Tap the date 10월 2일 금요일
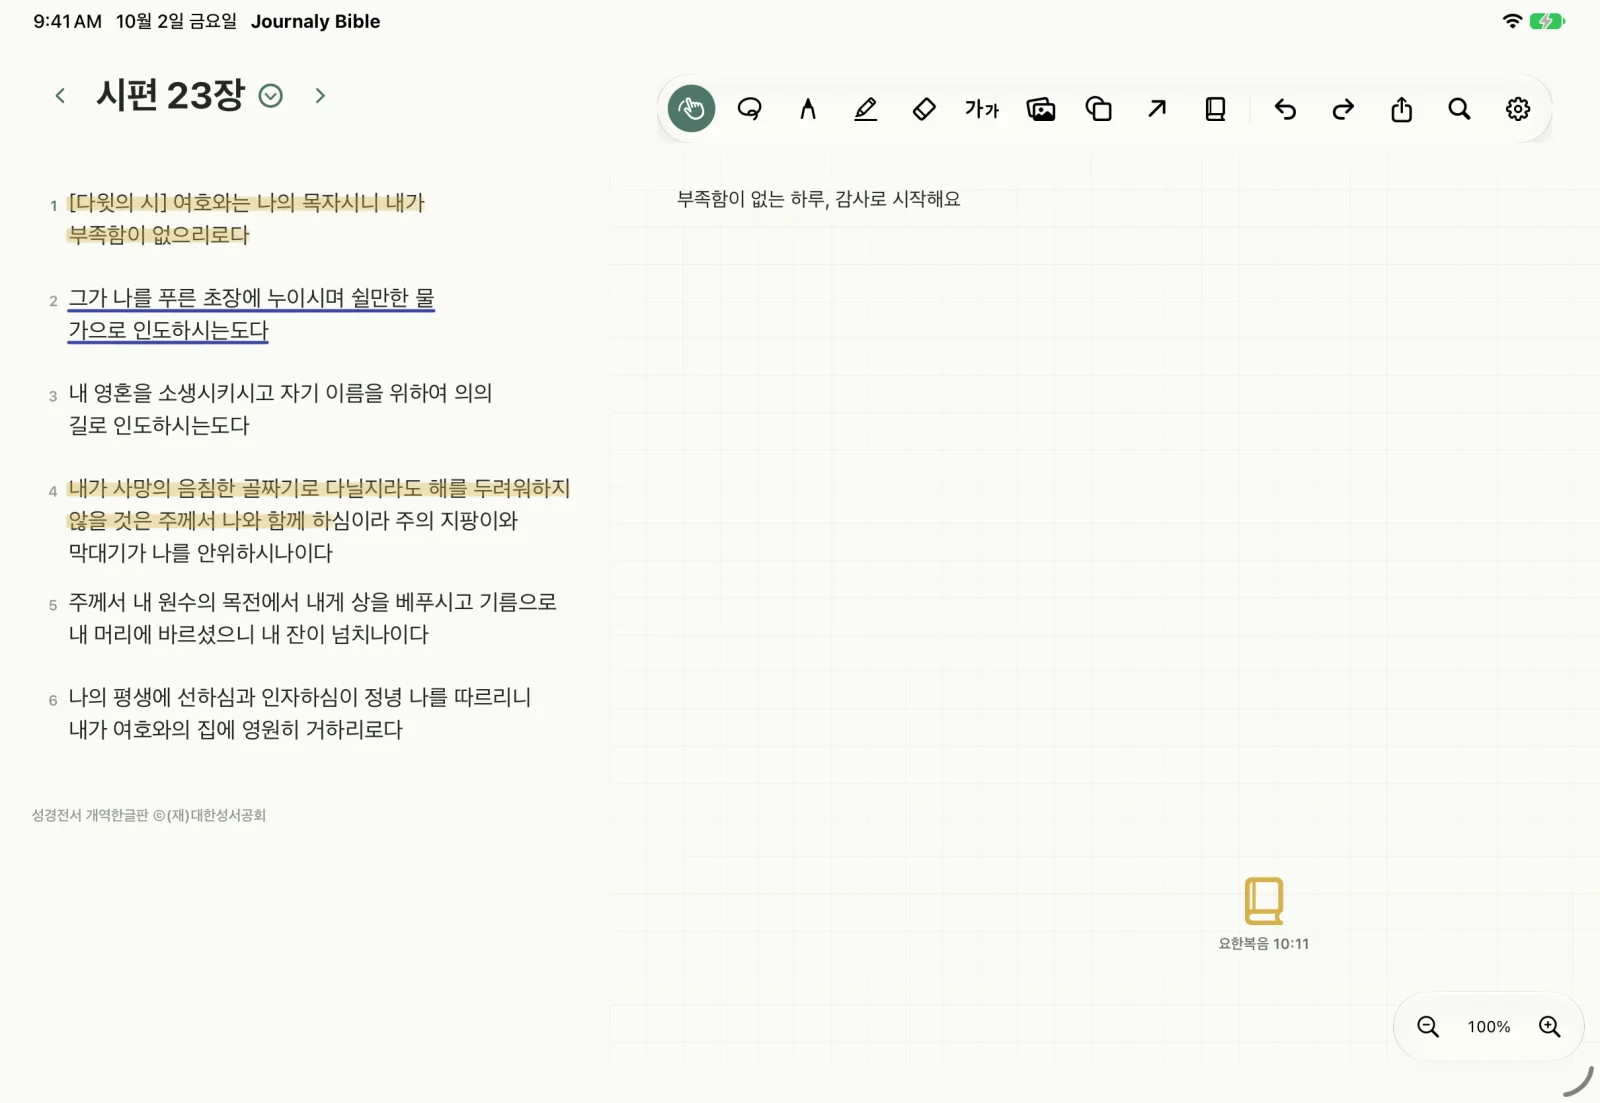This screenshot has height=1103, width=1600. [176, 21]
